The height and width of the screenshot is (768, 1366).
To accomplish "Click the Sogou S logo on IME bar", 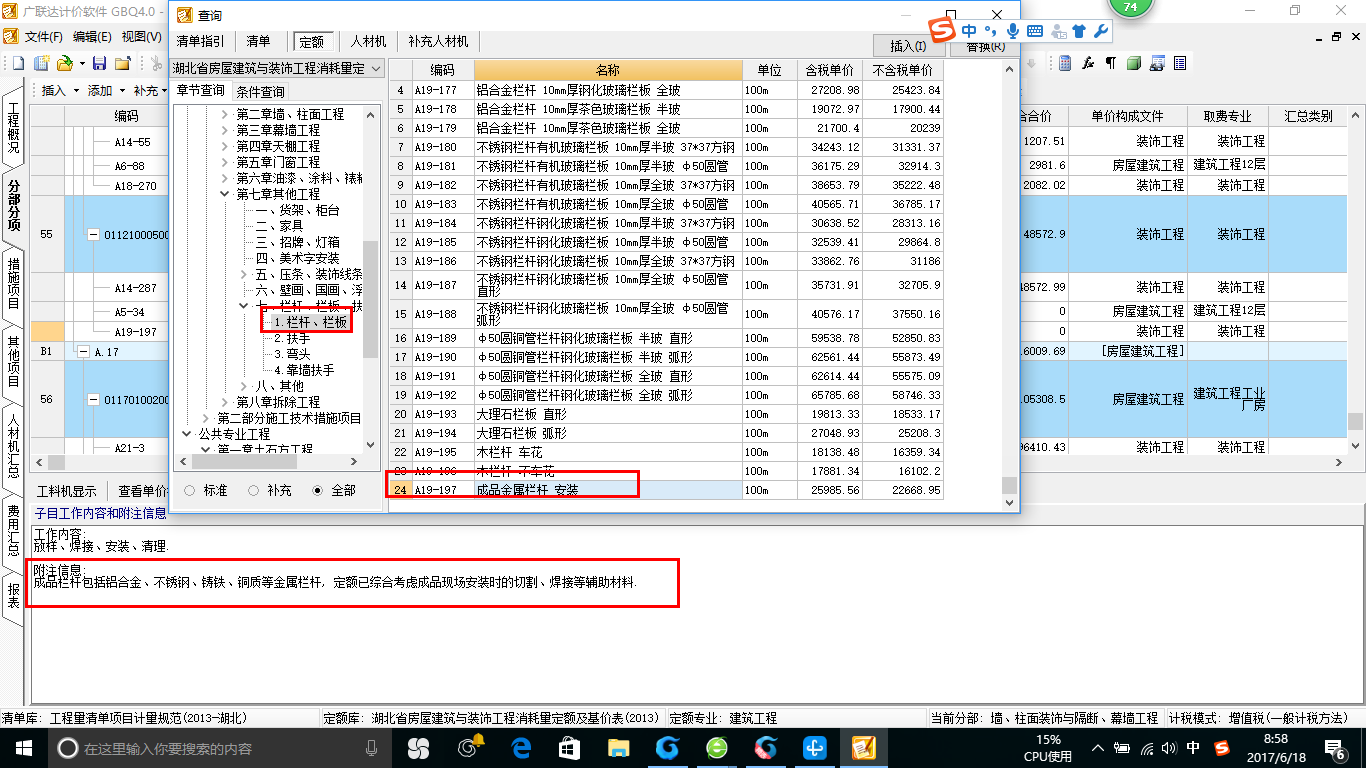I will [941, 30].
